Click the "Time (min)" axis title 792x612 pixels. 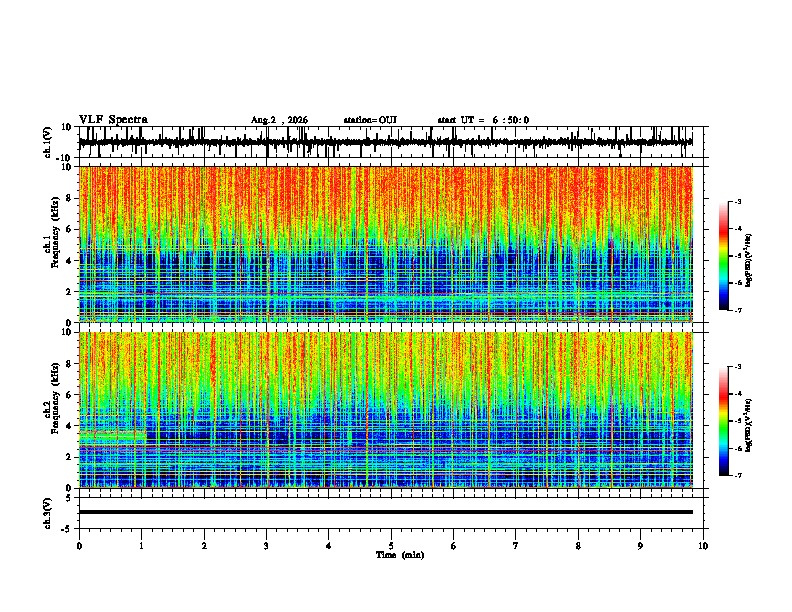coord(400,555)
